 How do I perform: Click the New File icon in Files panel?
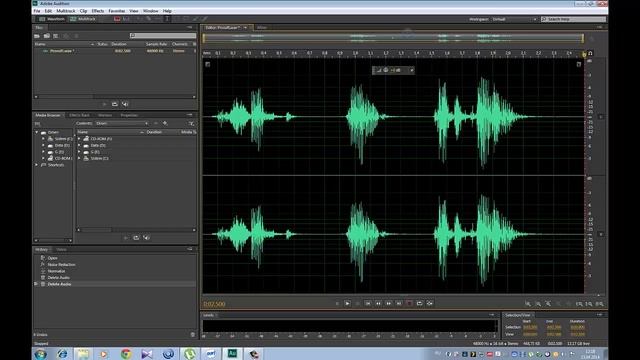[56, 36]
